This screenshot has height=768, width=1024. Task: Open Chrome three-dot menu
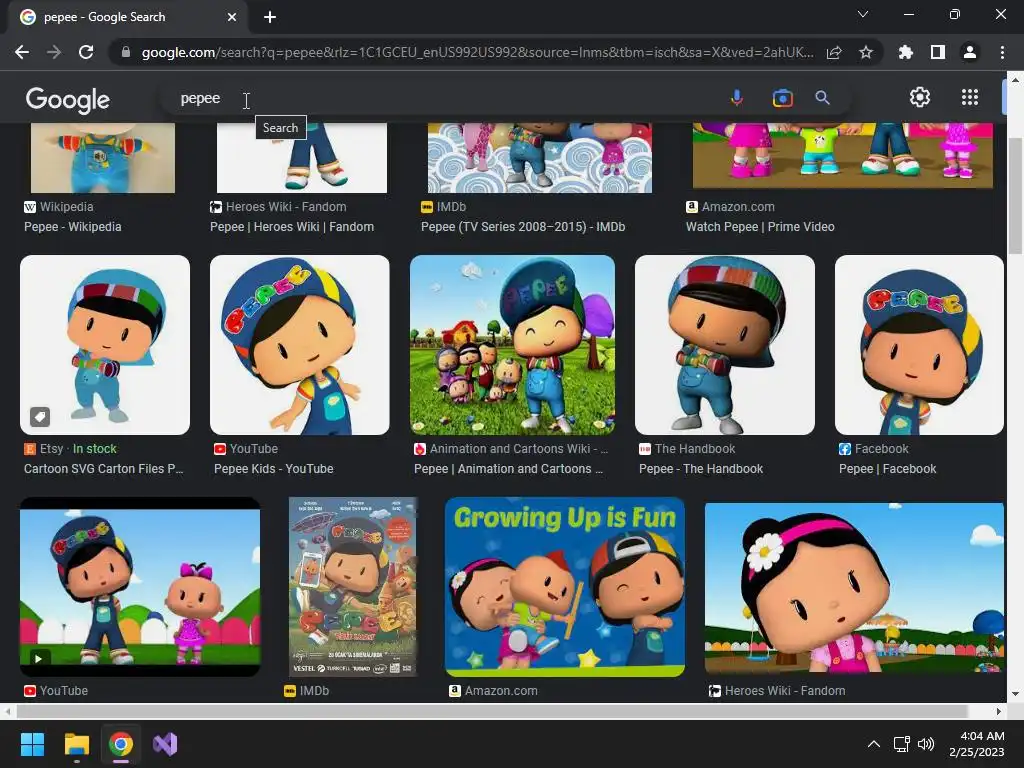[x=1002, y=52]
